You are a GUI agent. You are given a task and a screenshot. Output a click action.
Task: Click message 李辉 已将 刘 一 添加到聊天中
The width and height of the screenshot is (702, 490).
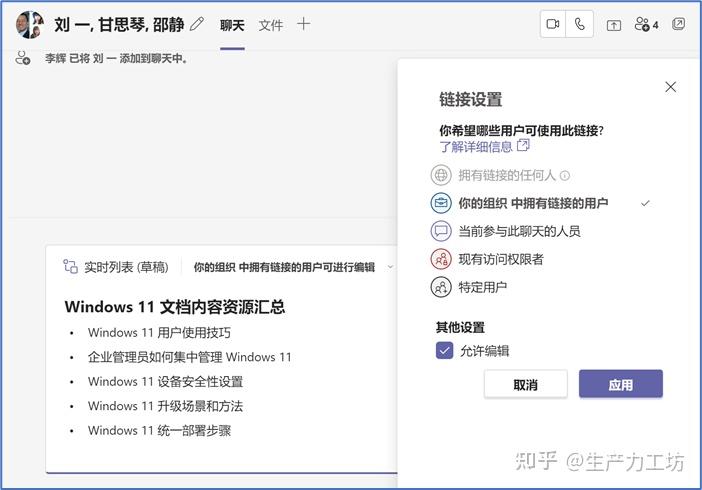116,58
